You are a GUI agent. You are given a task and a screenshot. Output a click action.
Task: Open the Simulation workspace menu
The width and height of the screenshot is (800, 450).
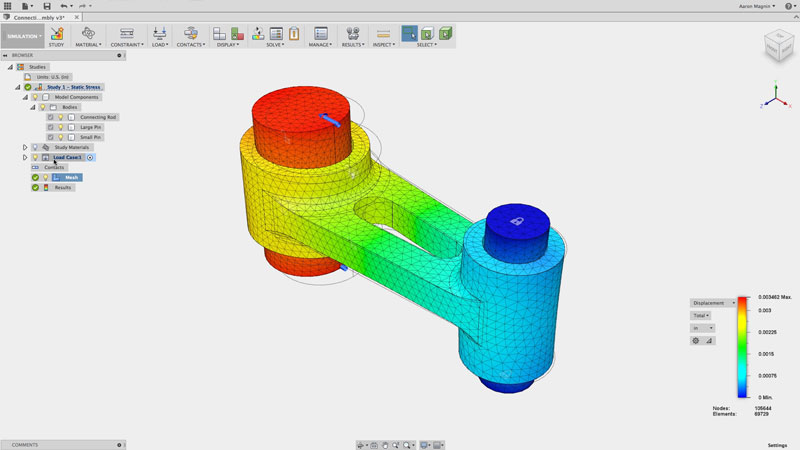click(x=22, y=36)
